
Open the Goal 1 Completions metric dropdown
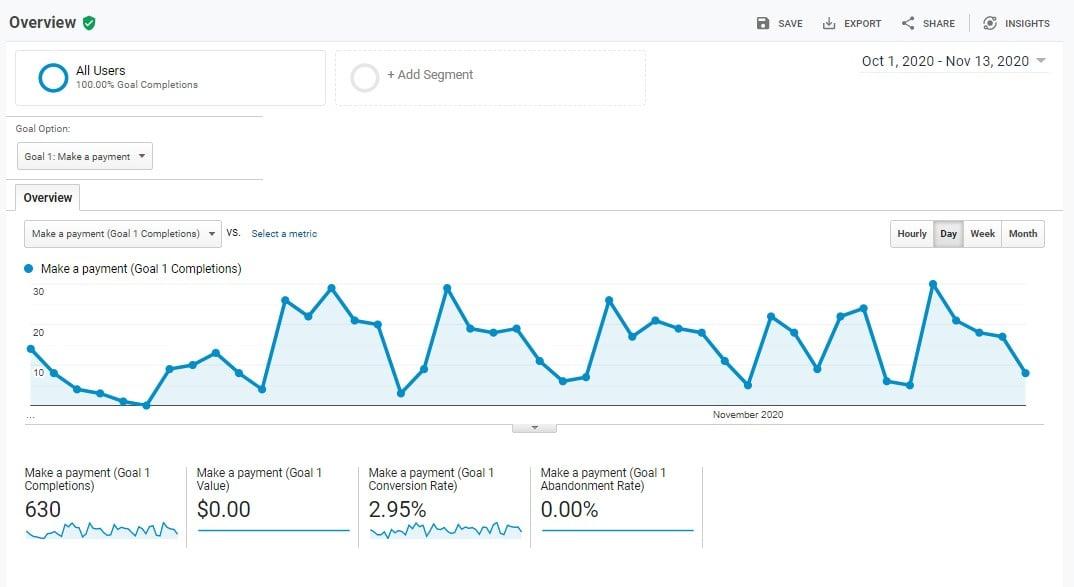click(122, 233)
